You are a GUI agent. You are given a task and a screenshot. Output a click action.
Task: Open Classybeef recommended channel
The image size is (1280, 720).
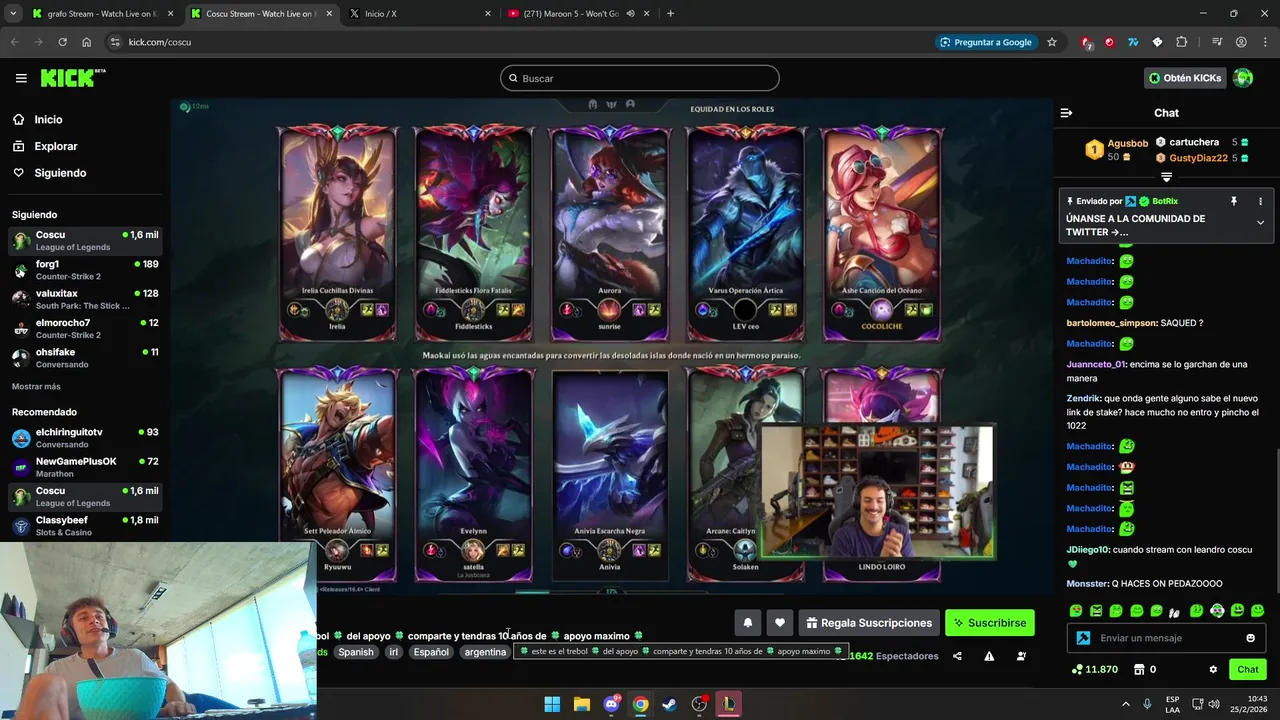(85, 526)
